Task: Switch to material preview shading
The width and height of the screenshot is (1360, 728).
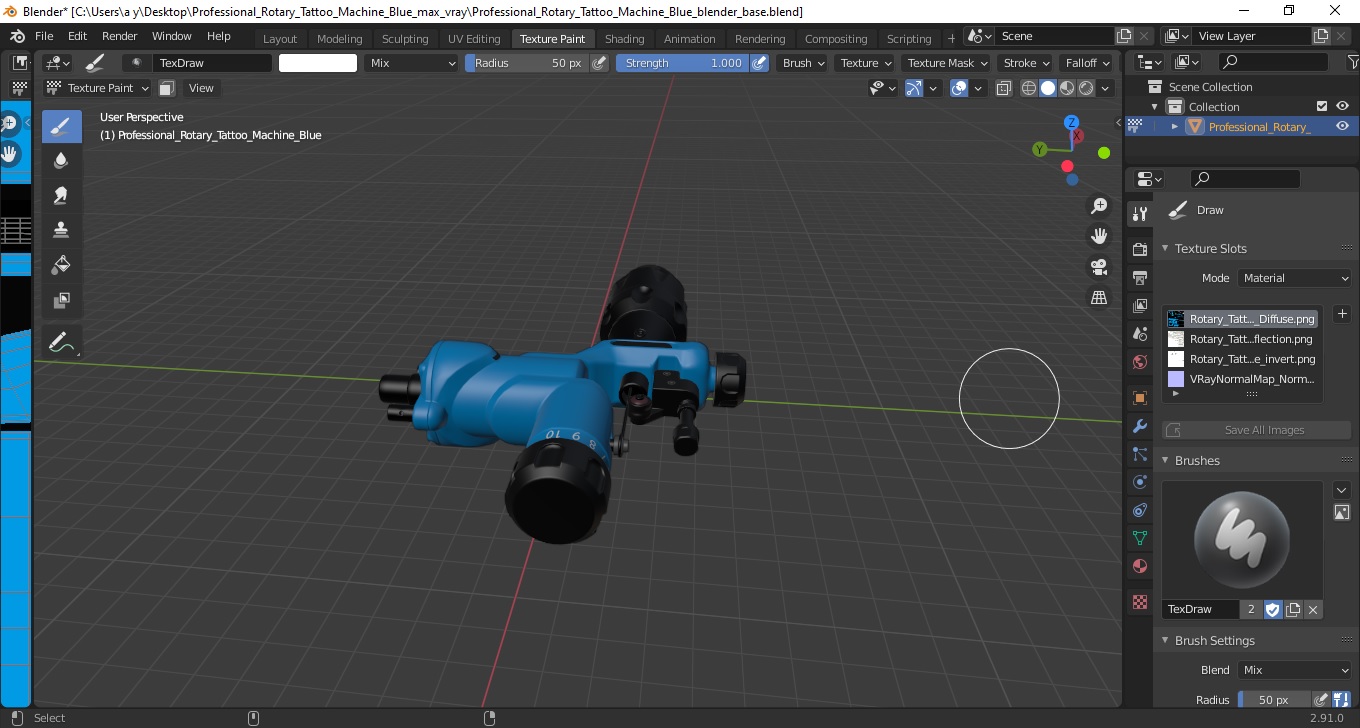Action: (x=1066, y=88)
